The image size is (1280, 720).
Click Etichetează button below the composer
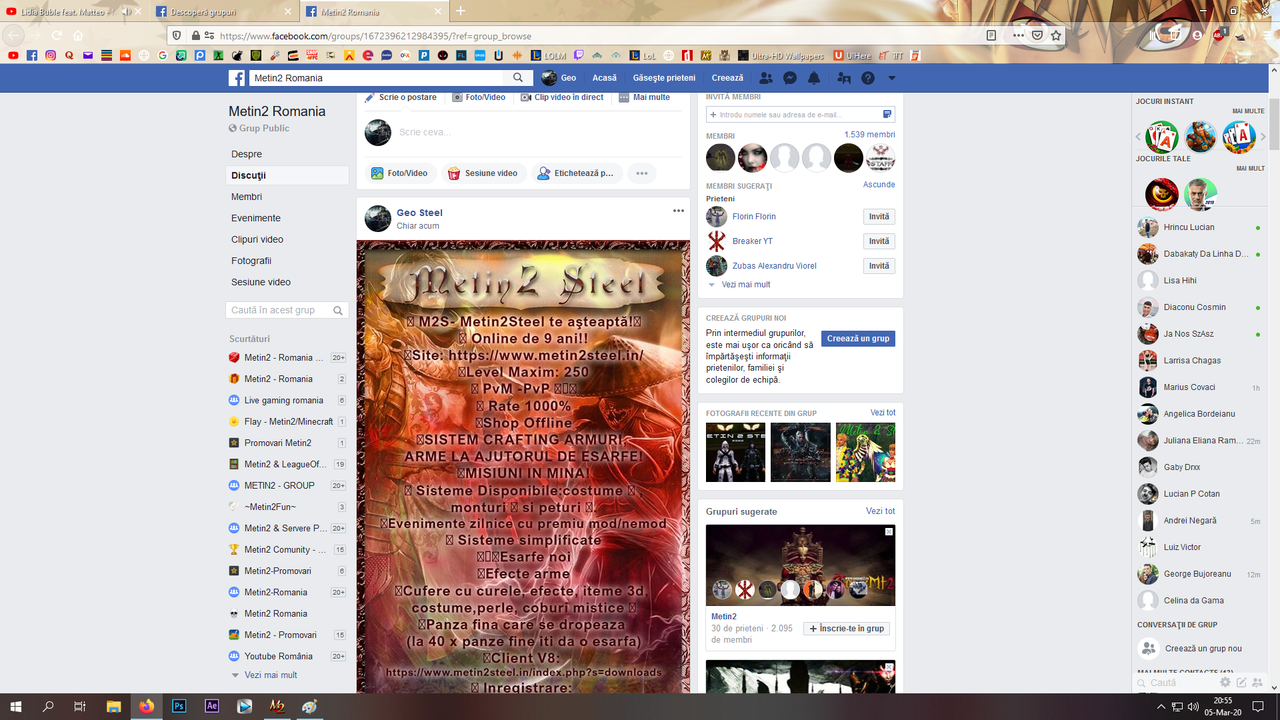click(x=577, y=173)
